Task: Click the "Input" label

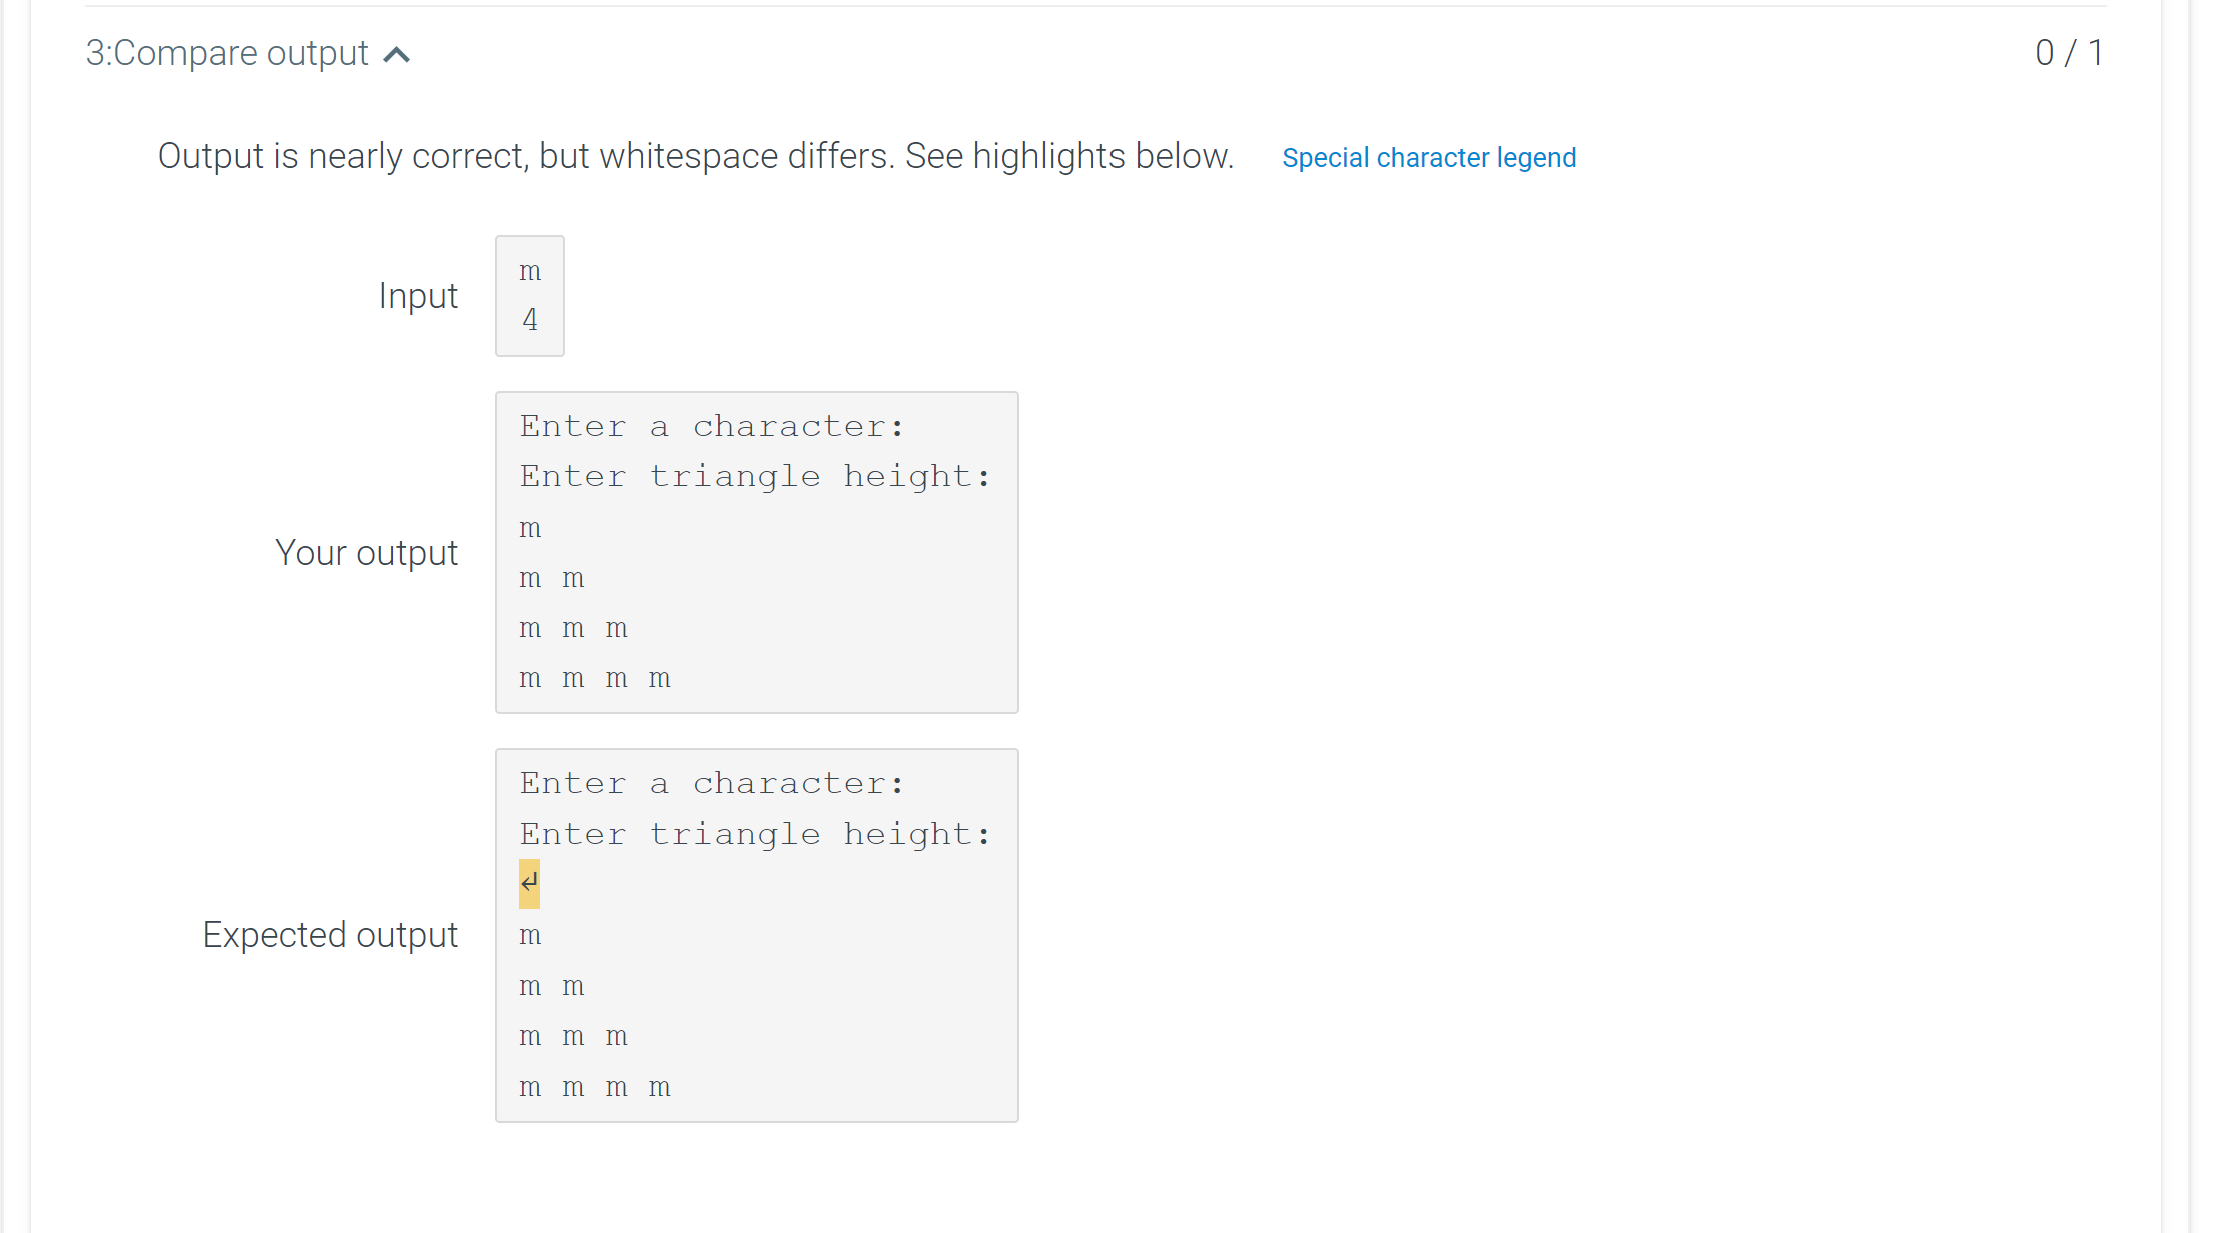Action: coord(418,296)
